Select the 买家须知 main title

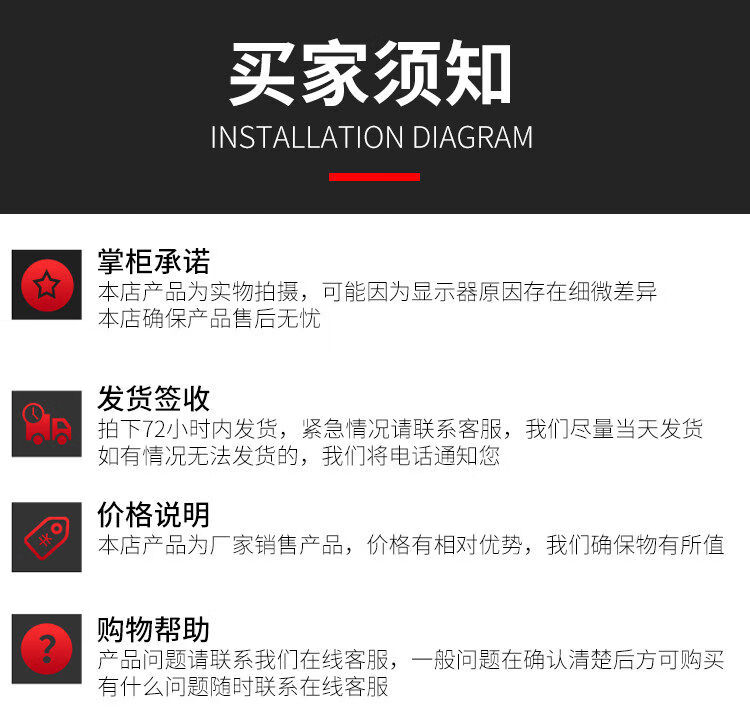click(x=371, y=73)
